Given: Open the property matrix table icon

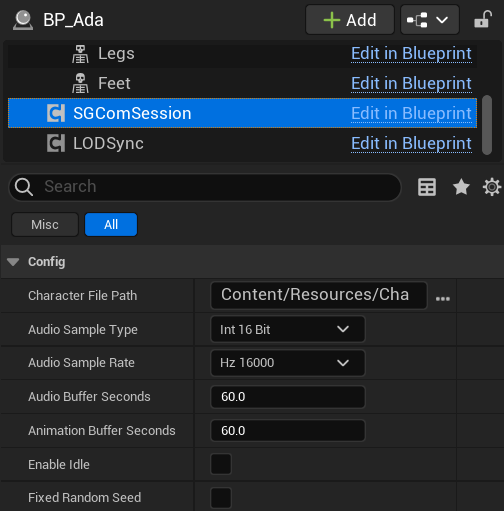Looking at the screenshot, I should pos(427,187).
